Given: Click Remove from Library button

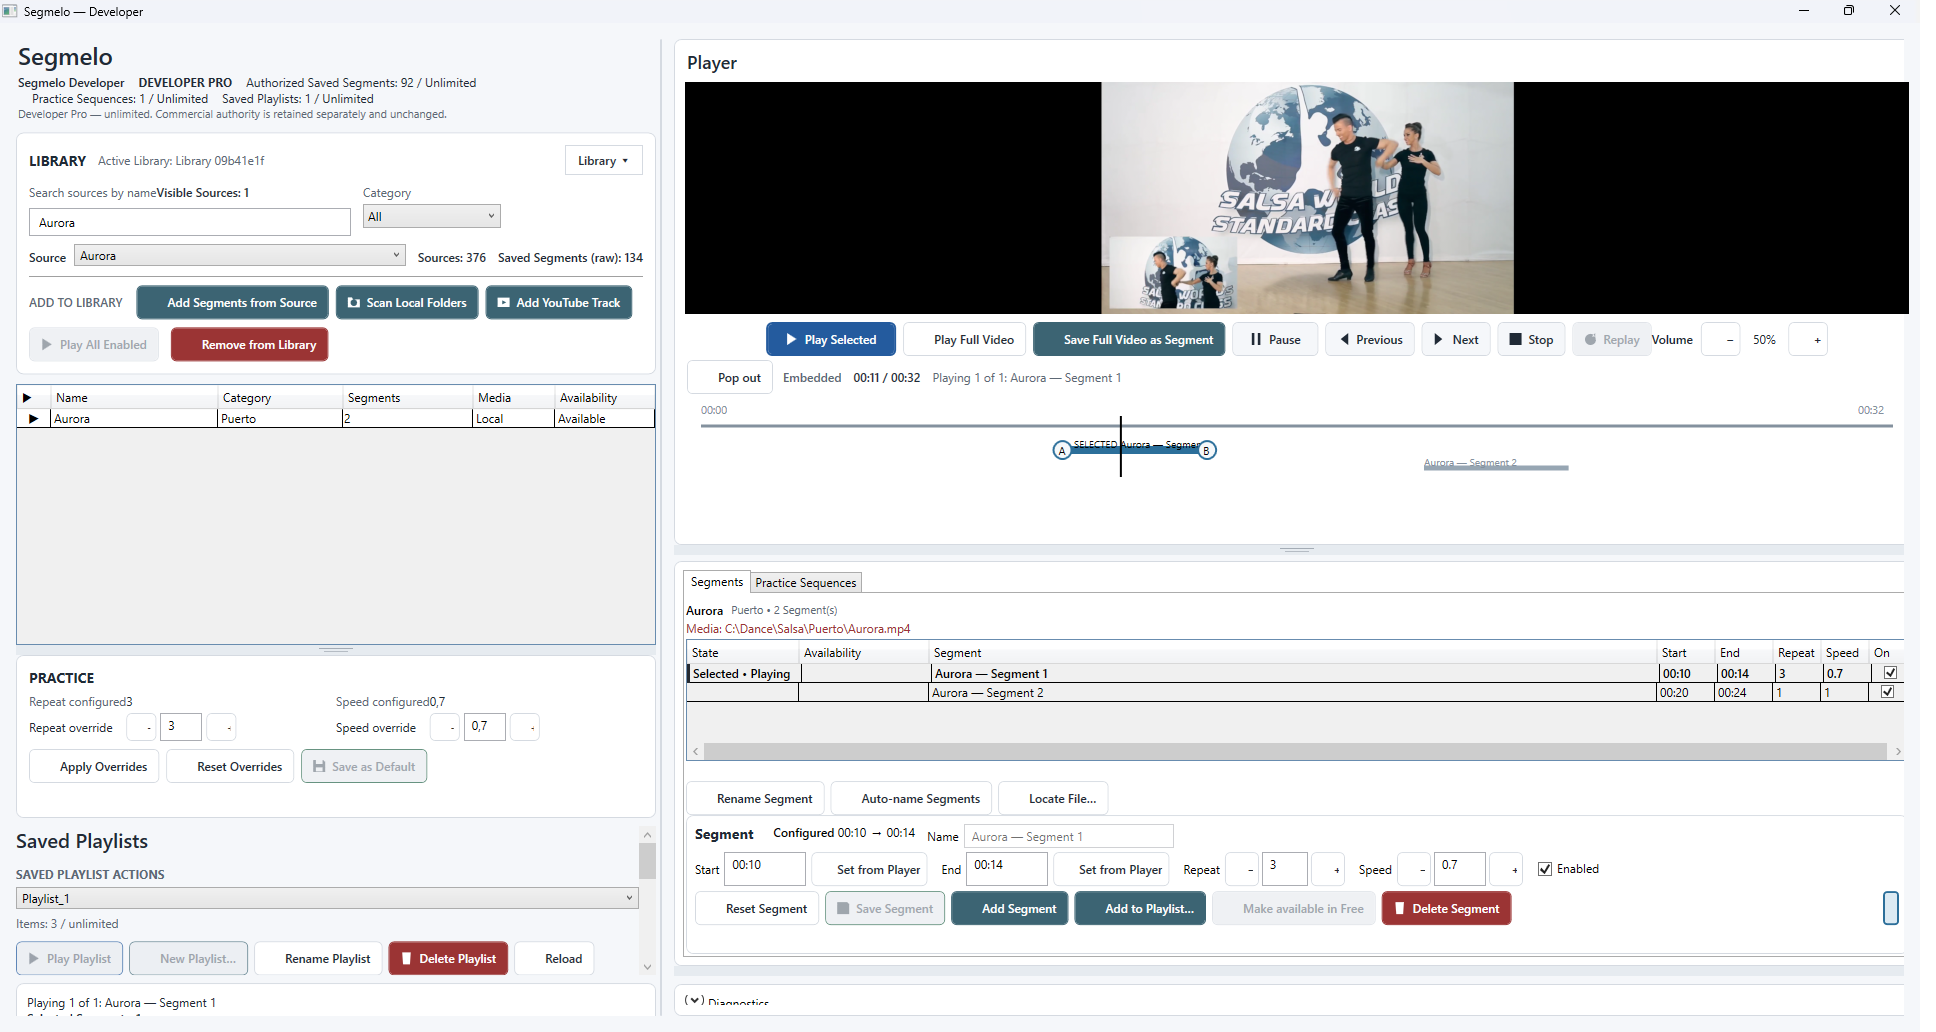Looking at the screenshot, I should 249,345.
